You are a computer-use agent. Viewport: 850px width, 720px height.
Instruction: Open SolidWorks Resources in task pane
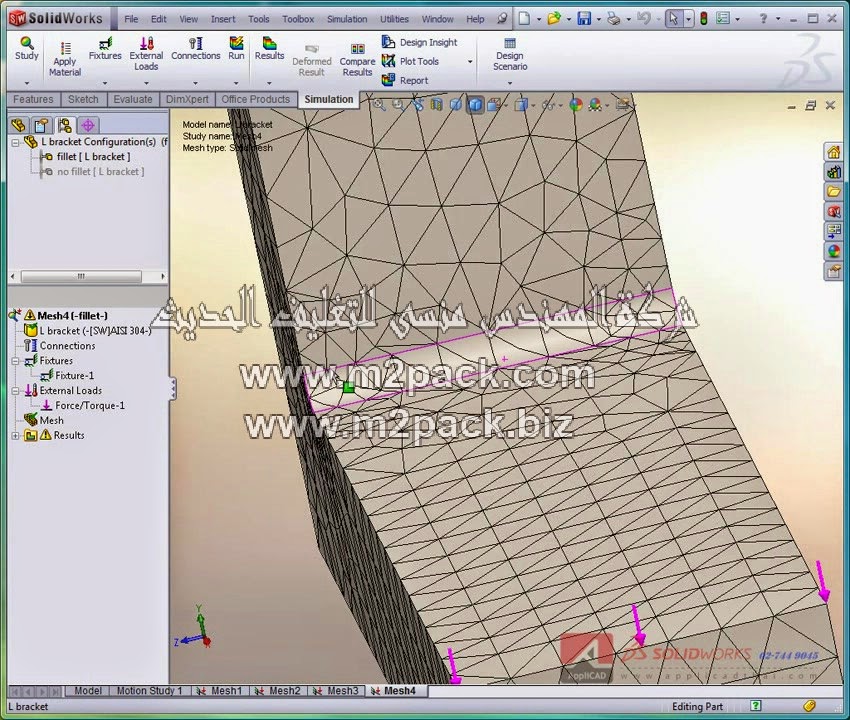[x=834, y=152]
